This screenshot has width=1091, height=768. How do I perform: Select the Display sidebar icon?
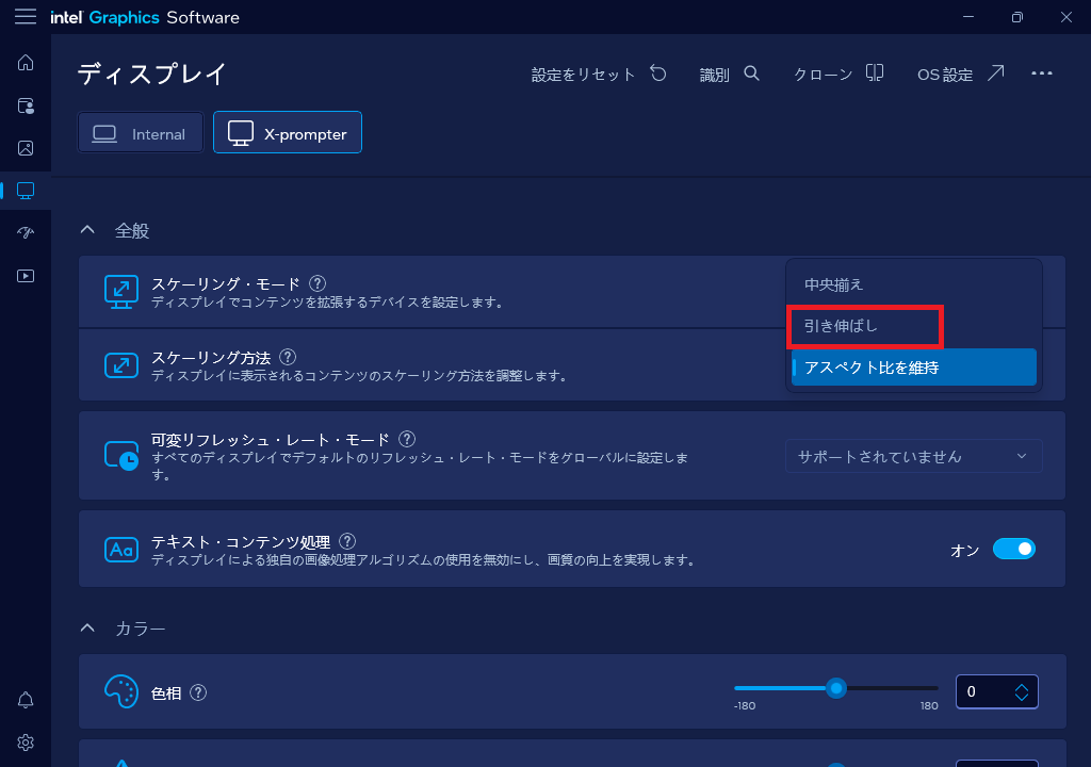click(26, 191)
